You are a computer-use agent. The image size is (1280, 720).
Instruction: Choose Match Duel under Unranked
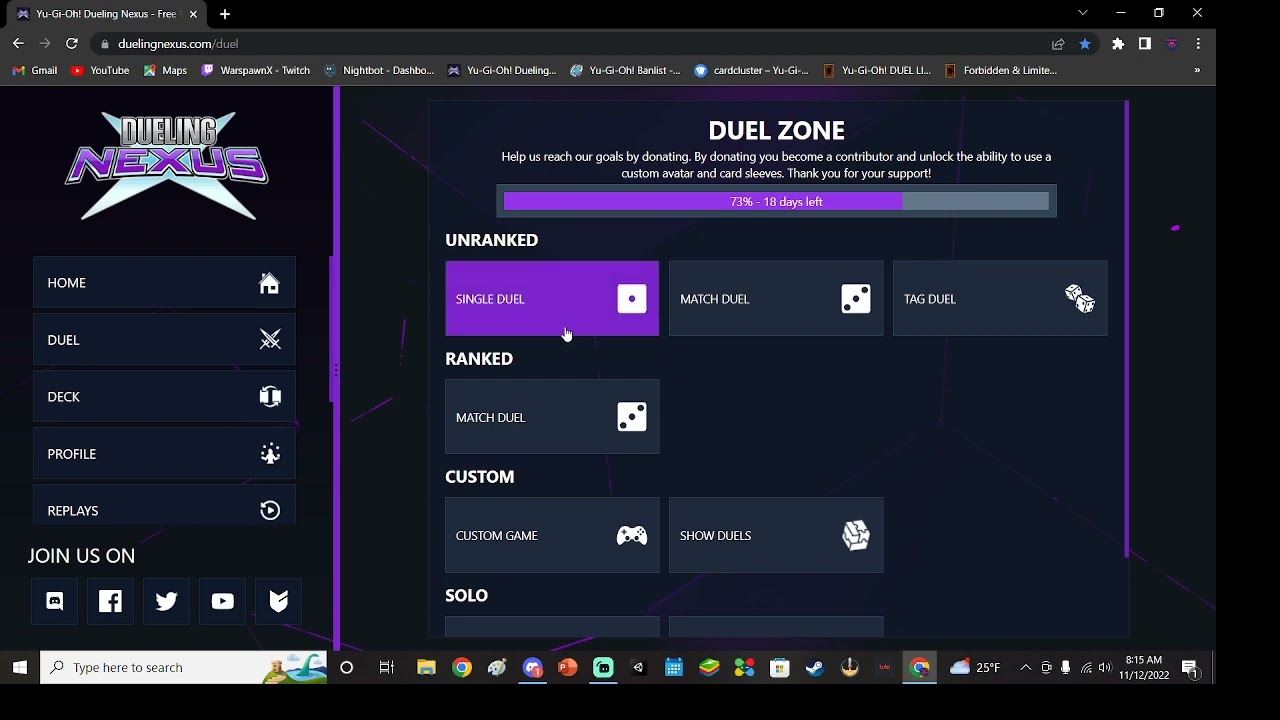point(776,299)
